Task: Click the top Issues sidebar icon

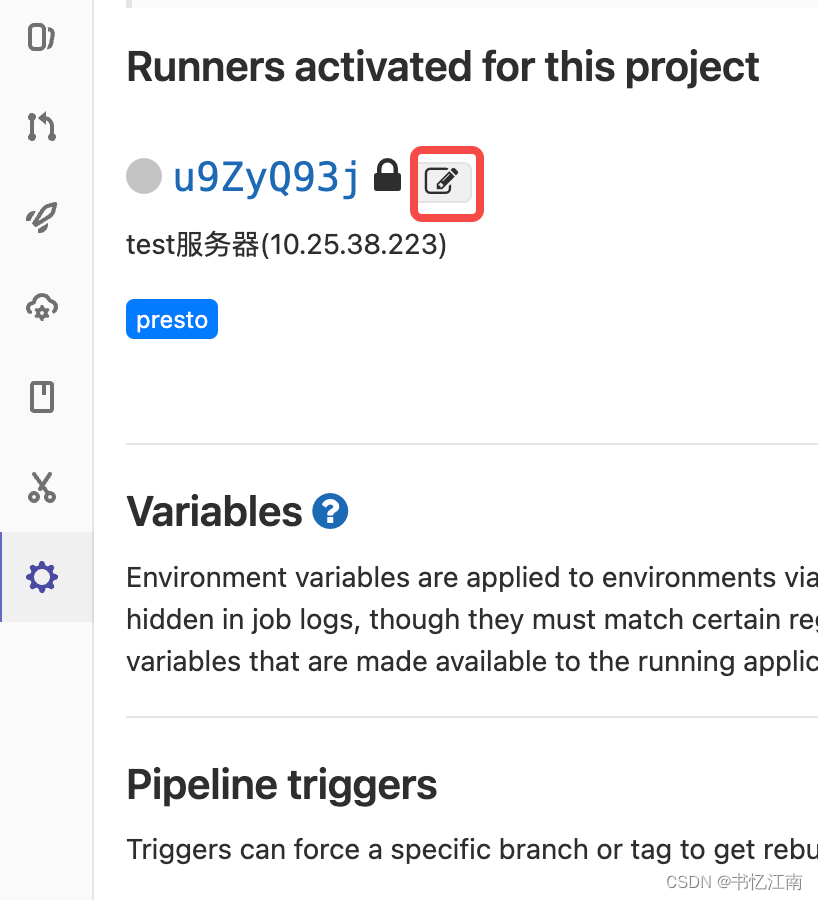Action: coord(41,38)
